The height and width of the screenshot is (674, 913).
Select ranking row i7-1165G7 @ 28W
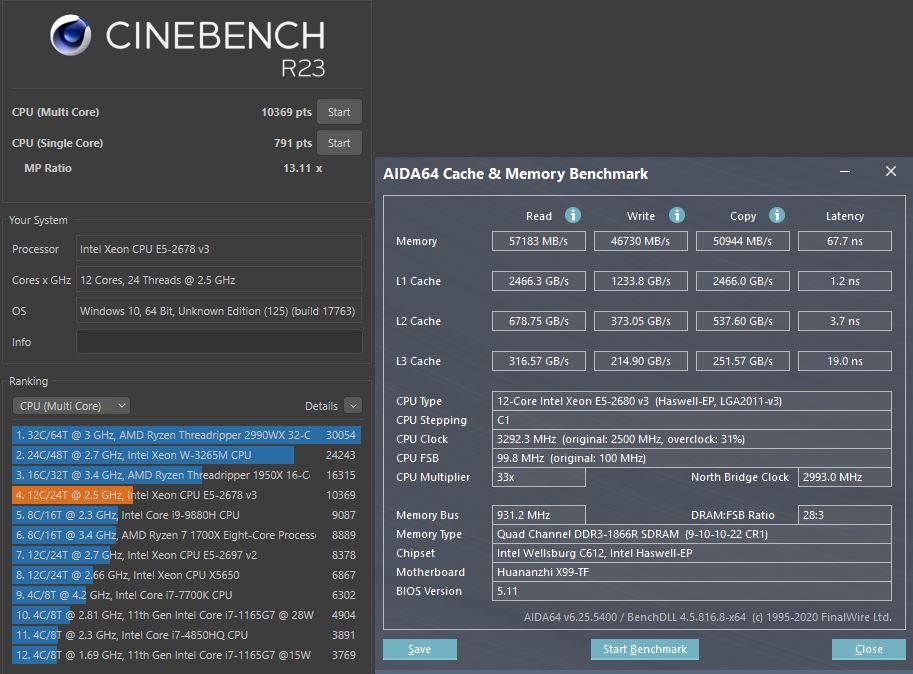[x=186, y=615]
